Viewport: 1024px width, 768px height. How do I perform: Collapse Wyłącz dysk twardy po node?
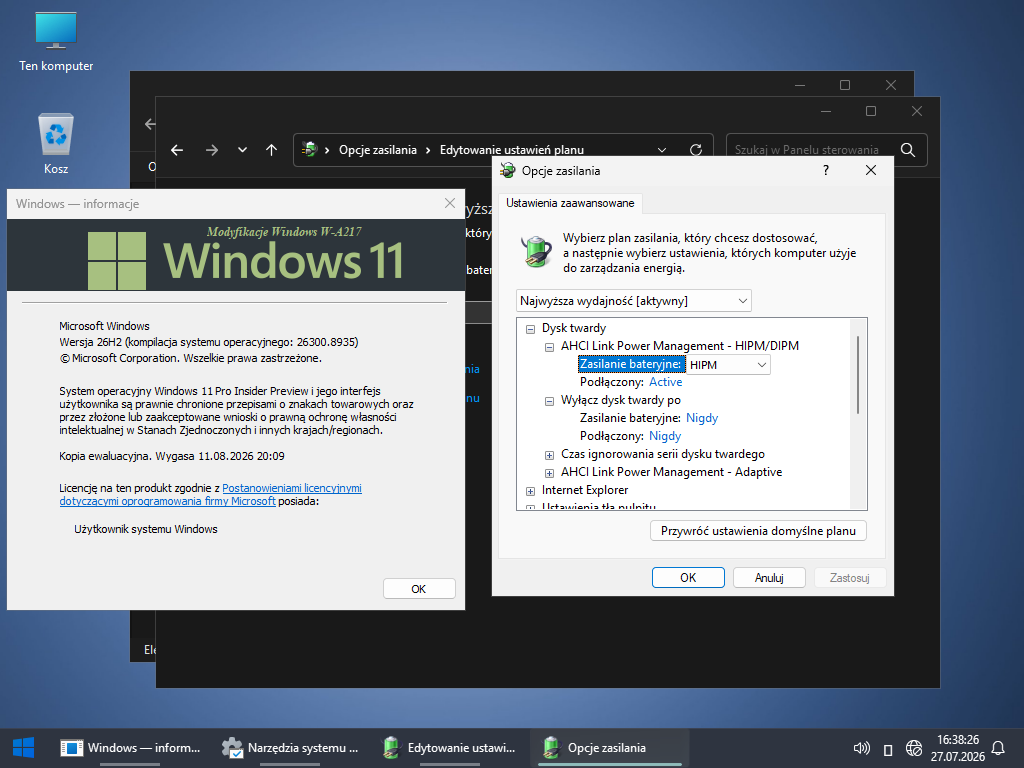tap(549, 402)
